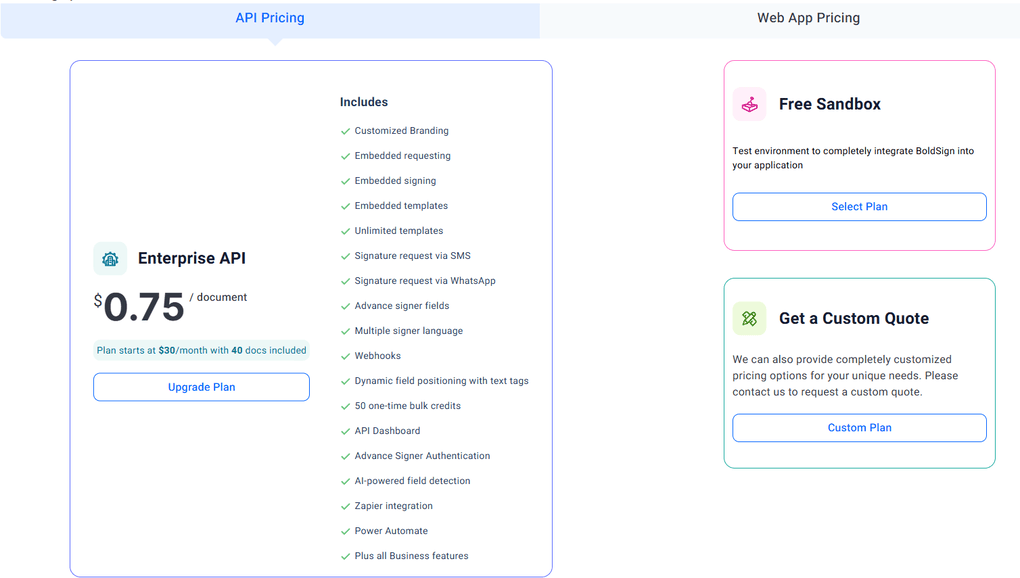Click Select Plan under Free Sandbox

coord(858,207)
